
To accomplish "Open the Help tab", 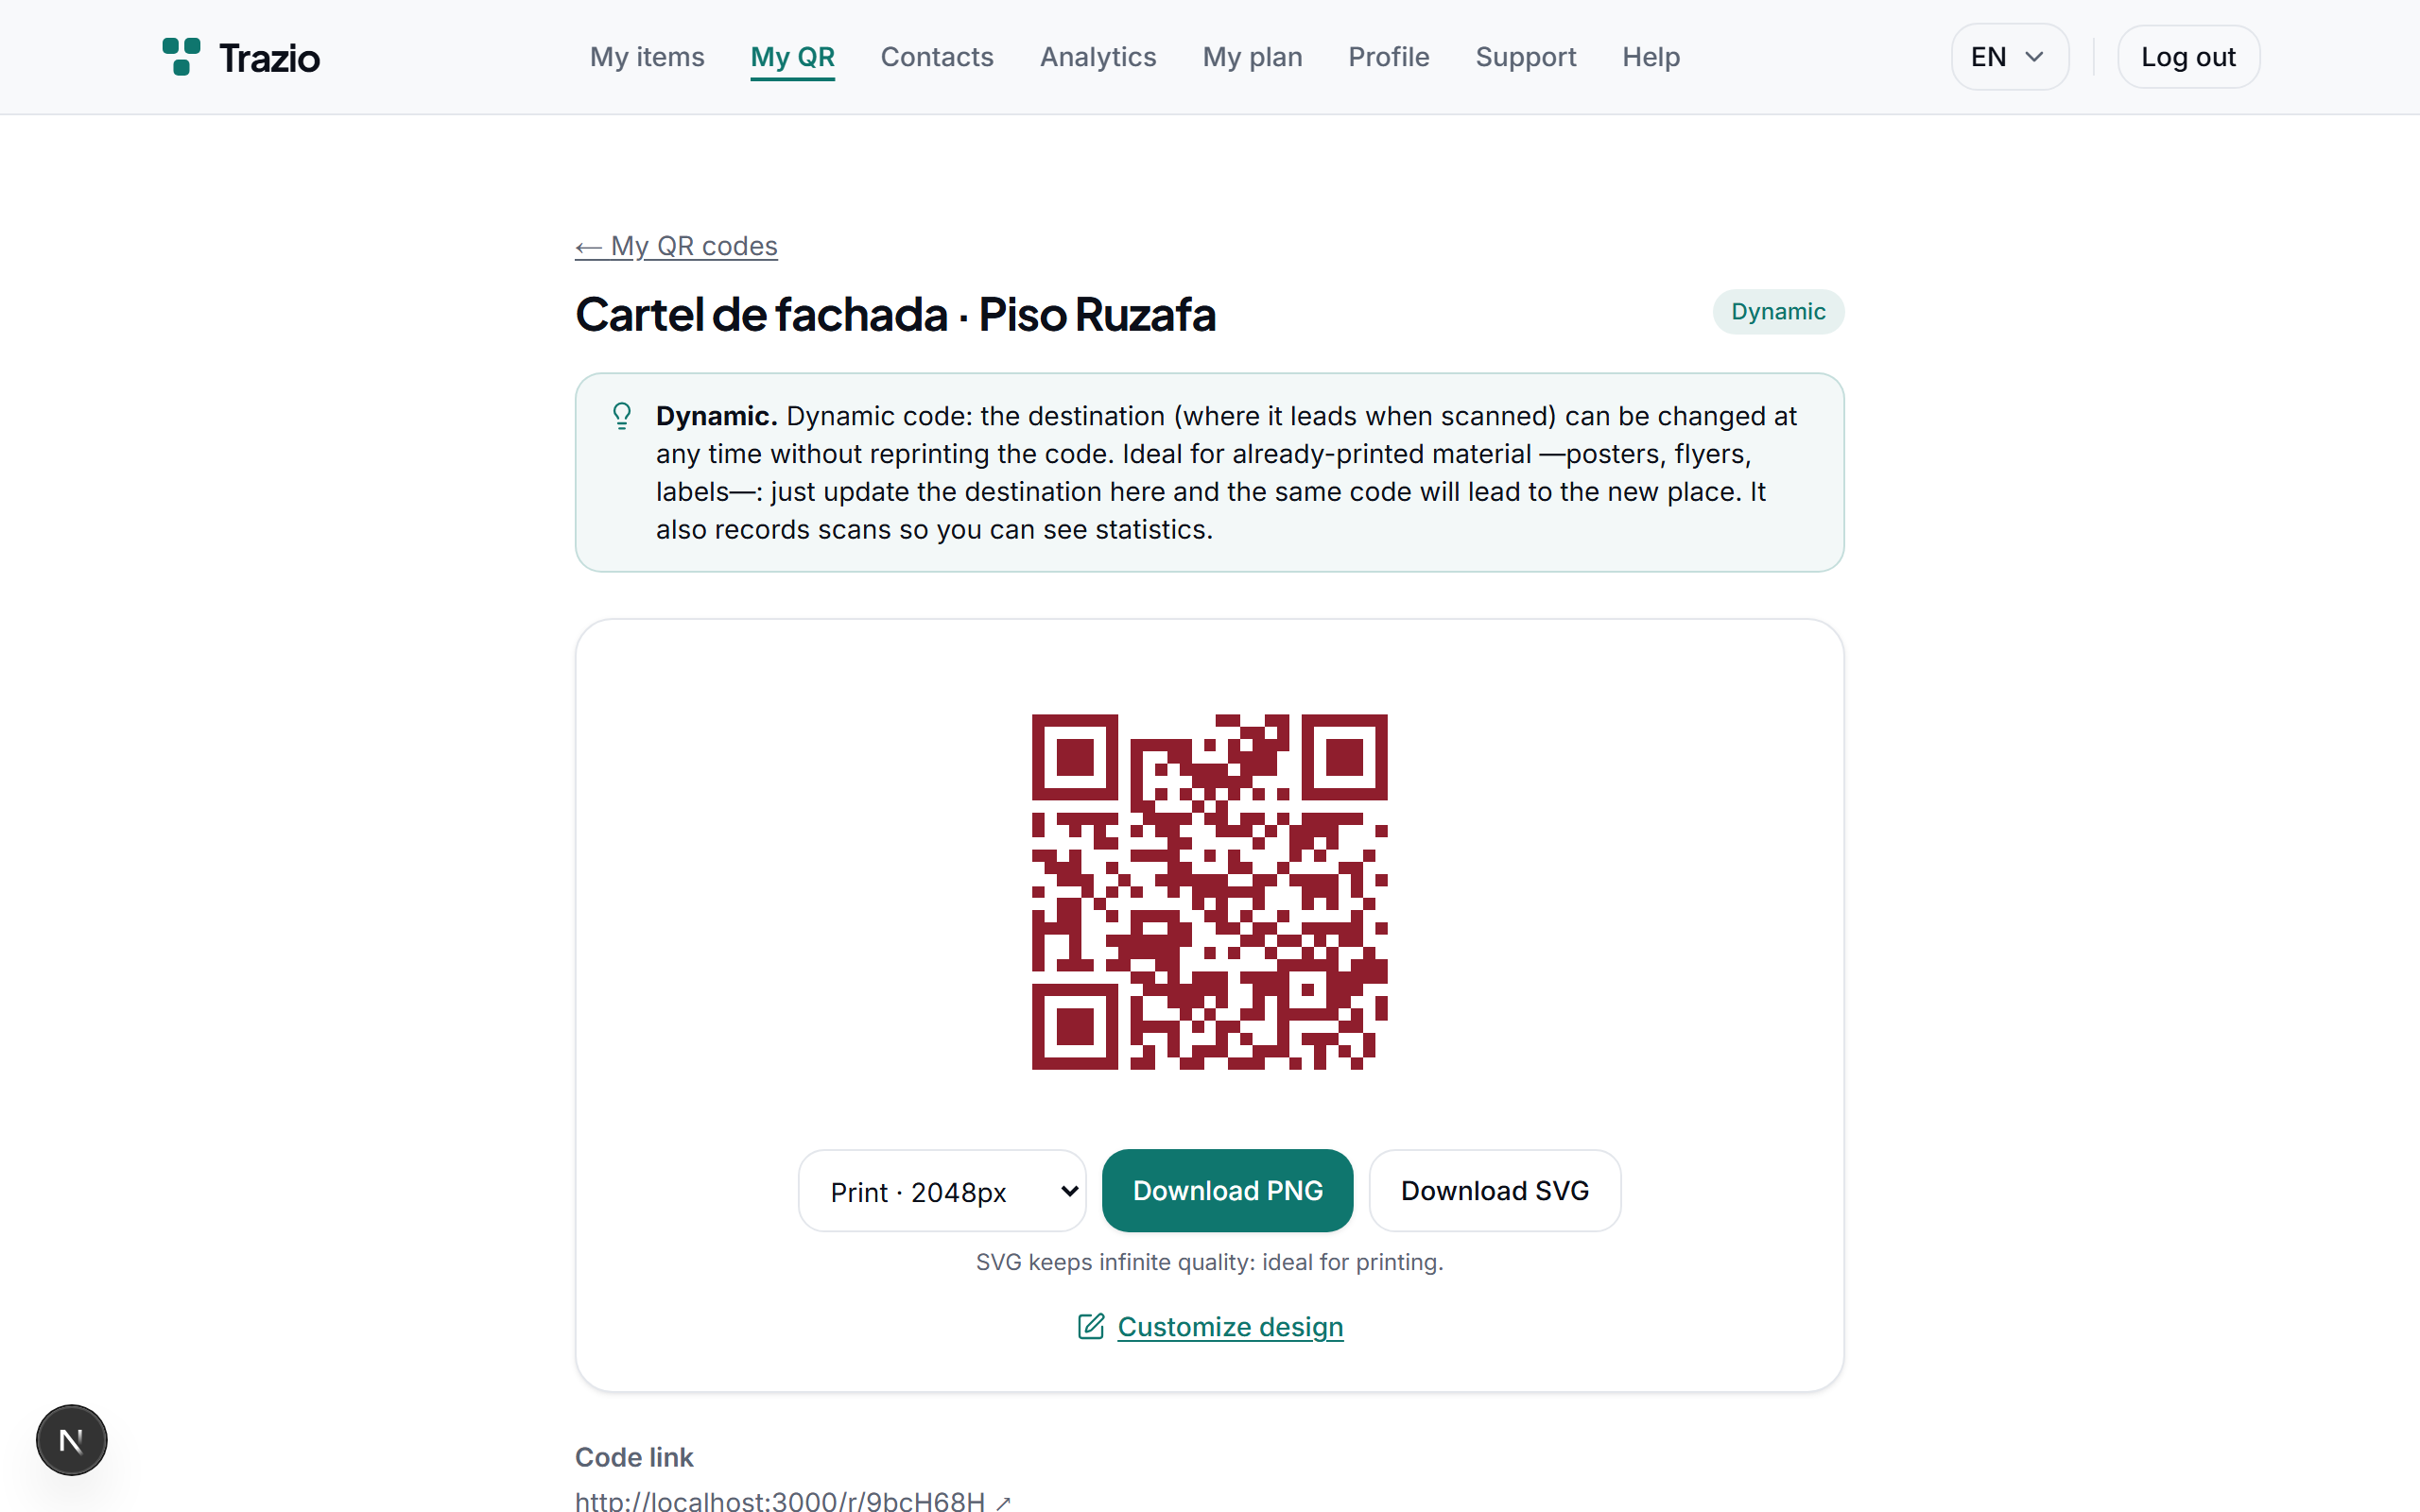I will [x=1650, y=57].
